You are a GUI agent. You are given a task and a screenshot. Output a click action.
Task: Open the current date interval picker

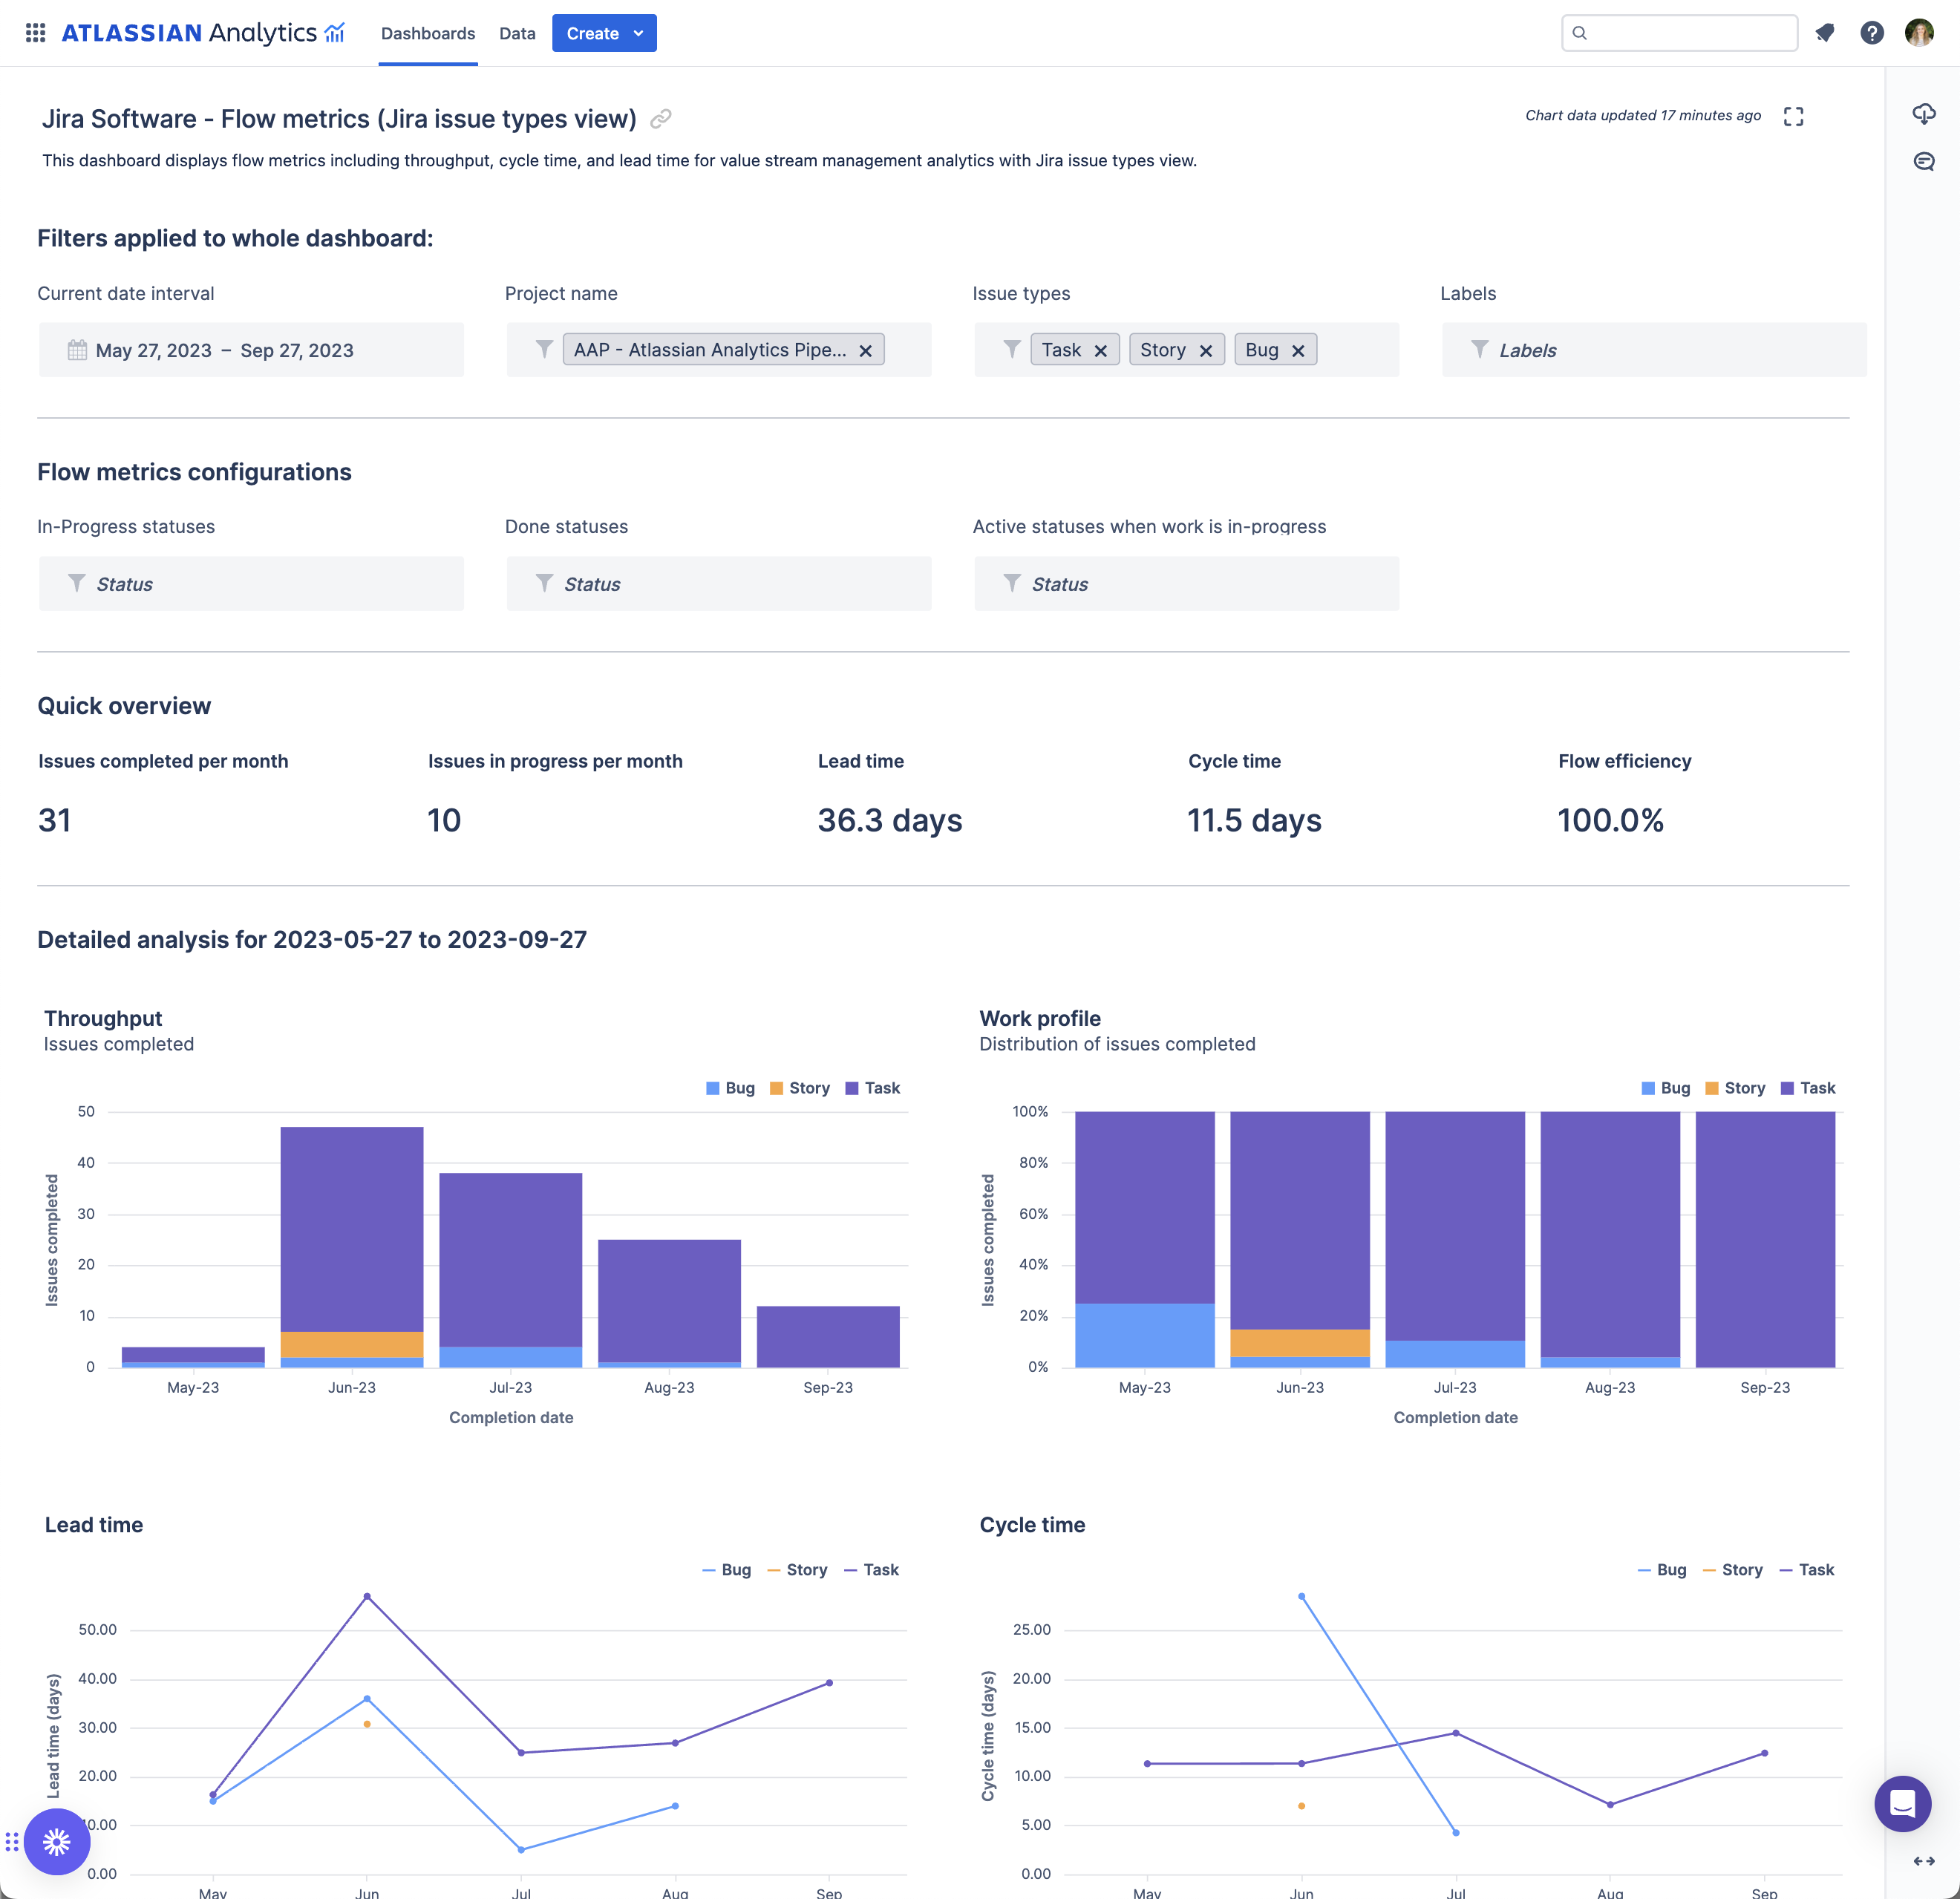pyautogui.click(x=251, y=350)
